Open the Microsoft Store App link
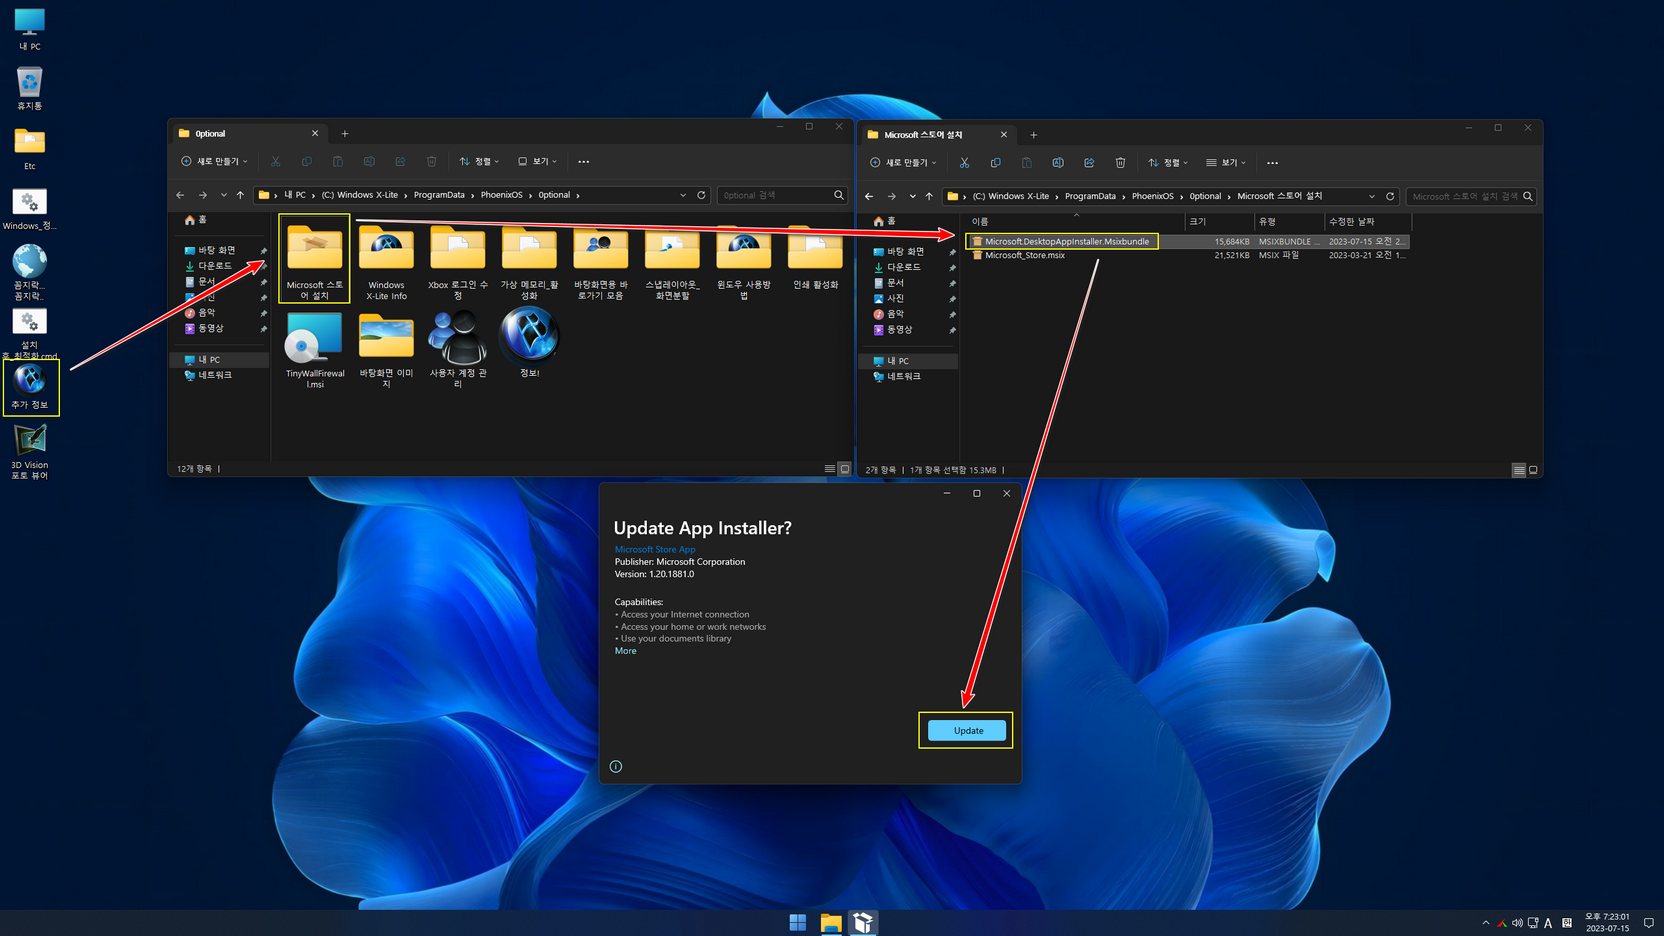The height and width of the screenshot is (936, 1664). pos(654,549)
